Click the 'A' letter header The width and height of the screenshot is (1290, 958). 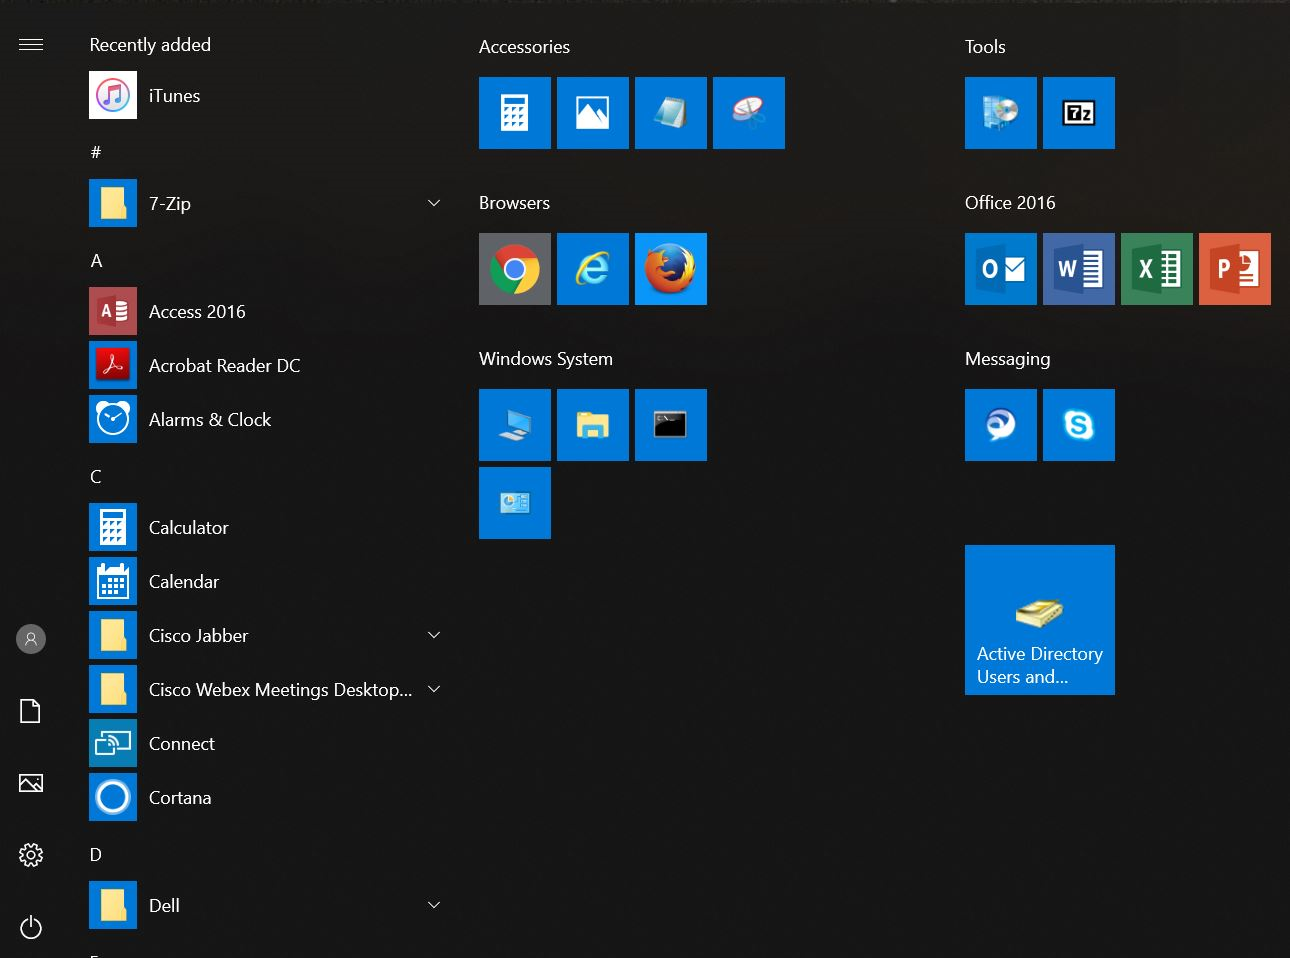pyautogui.click(x=96, y=260)
